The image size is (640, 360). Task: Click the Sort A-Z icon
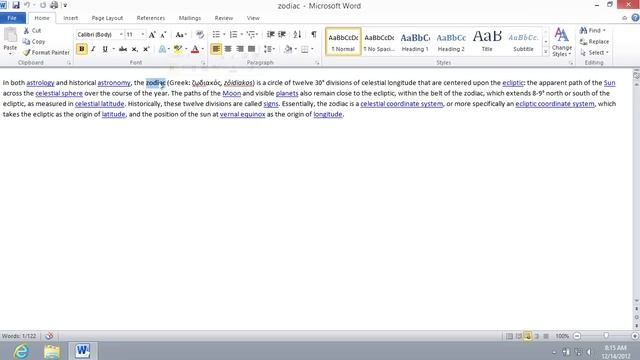click(297, 35)
